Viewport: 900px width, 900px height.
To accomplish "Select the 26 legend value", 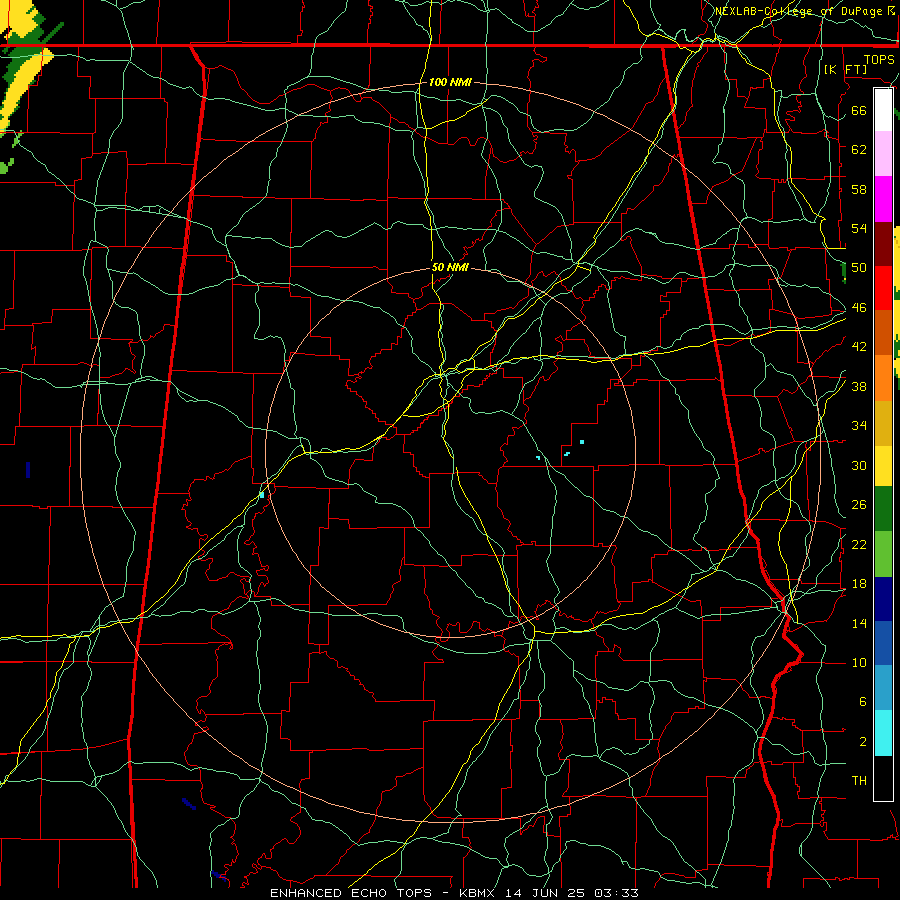I will pos(859,505).
